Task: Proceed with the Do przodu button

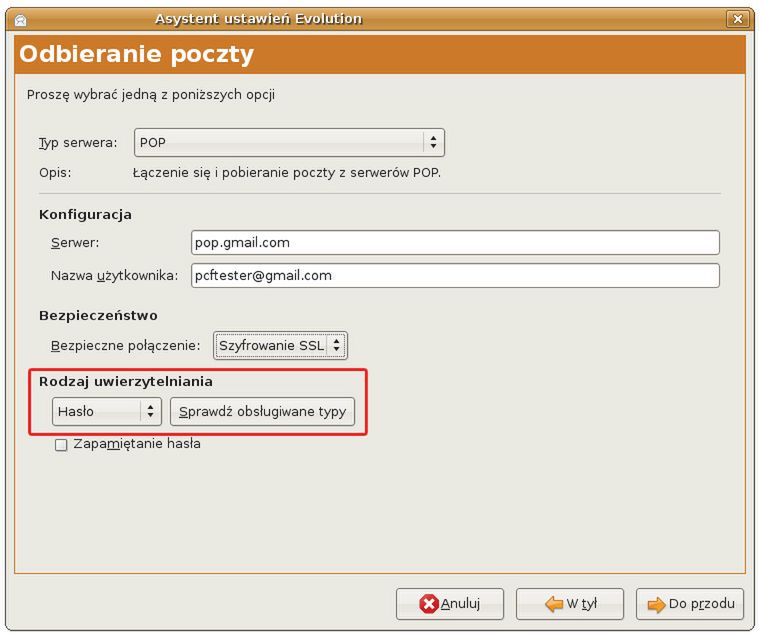Action: point(690,604)
